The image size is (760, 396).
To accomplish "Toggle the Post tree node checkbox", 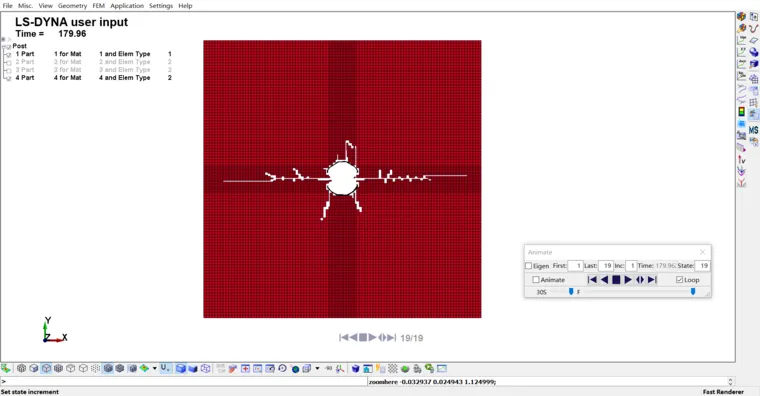I will [8, 47].
